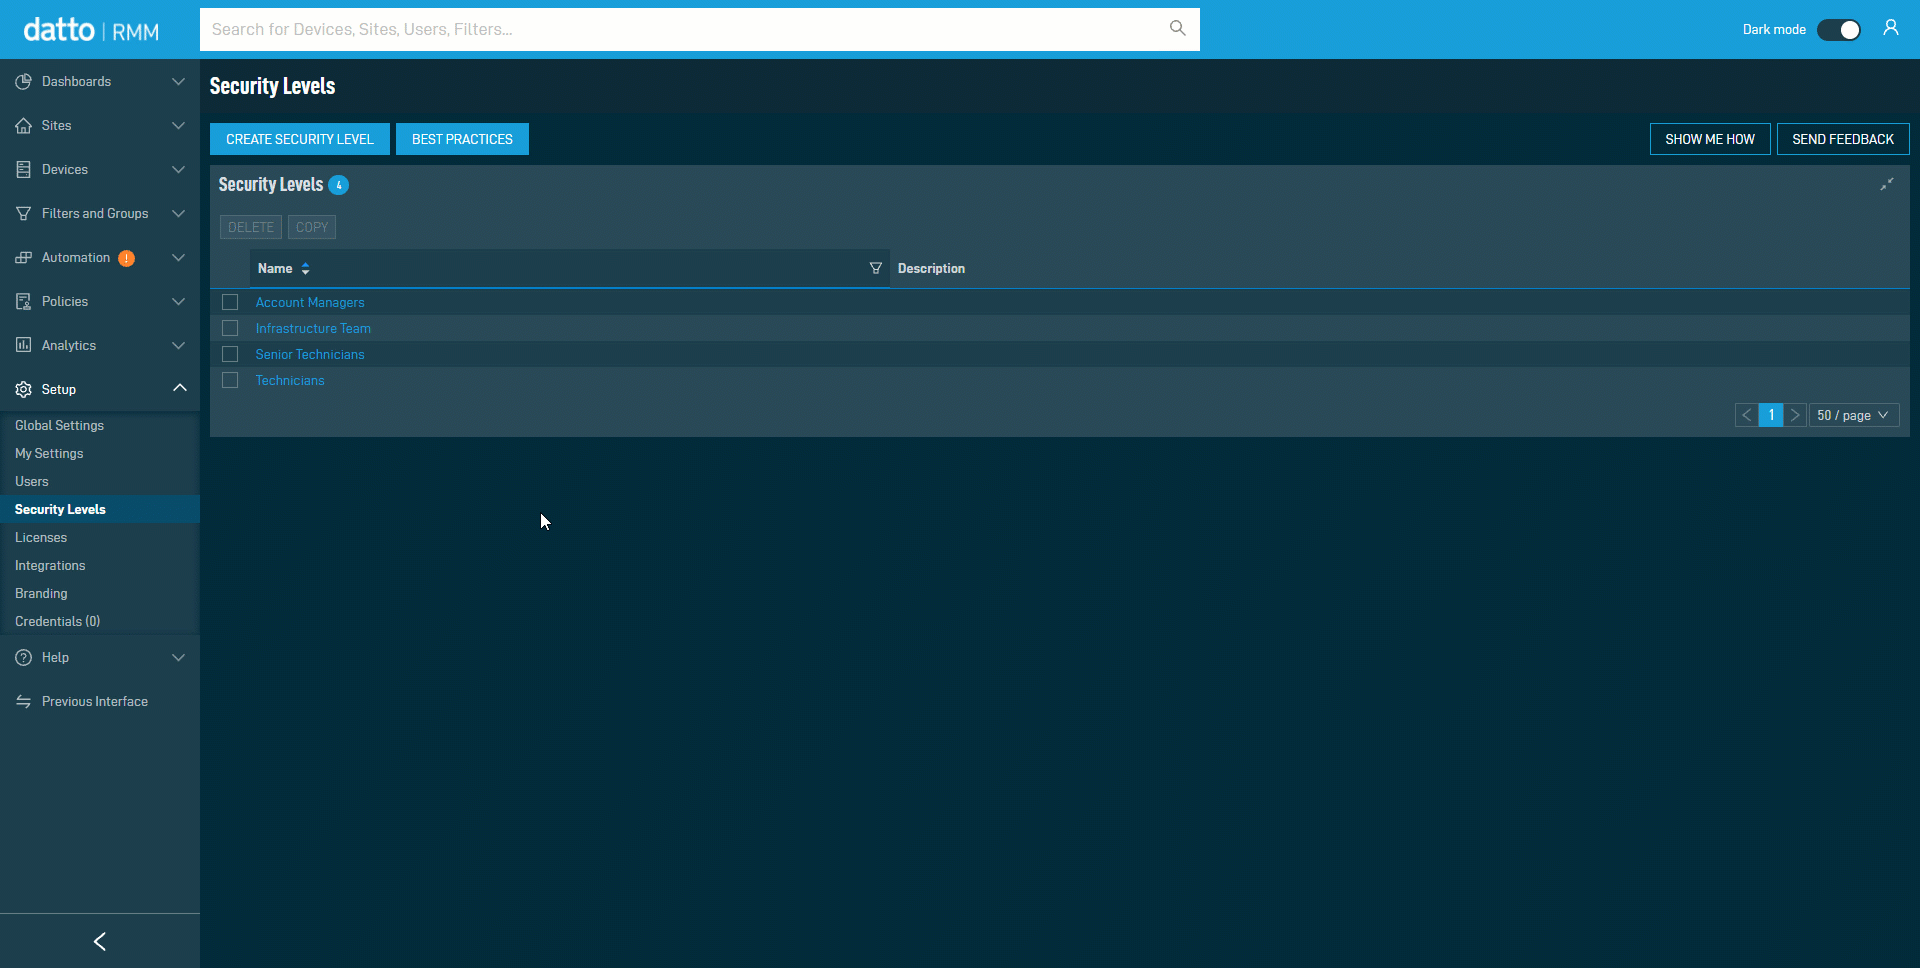This screenshot has width=1920, height=968.
Task: Expand the Help menu chevron
Action: pyautogui.click(x=178, y=657)
